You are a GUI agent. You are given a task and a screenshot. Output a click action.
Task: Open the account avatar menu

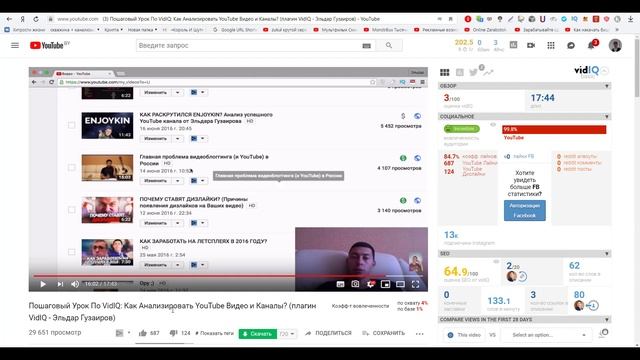(x=615, y=45)
